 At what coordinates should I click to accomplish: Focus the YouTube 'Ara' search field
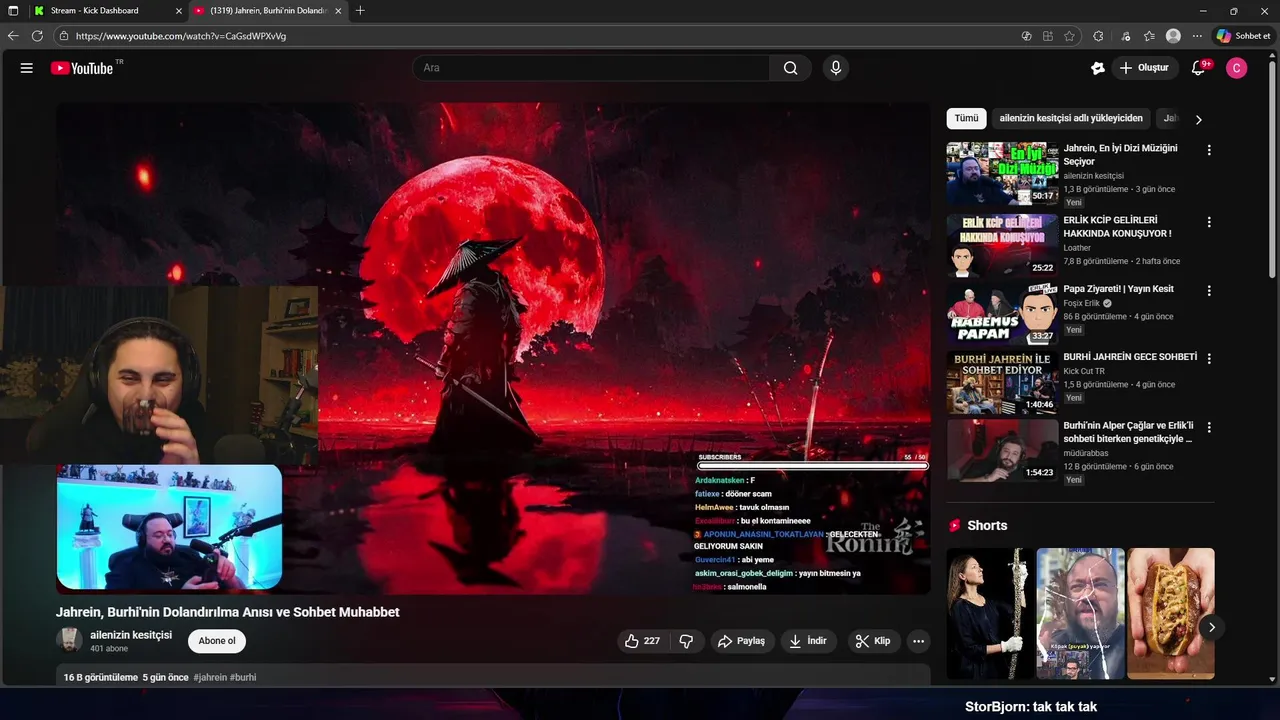[591, 68]
